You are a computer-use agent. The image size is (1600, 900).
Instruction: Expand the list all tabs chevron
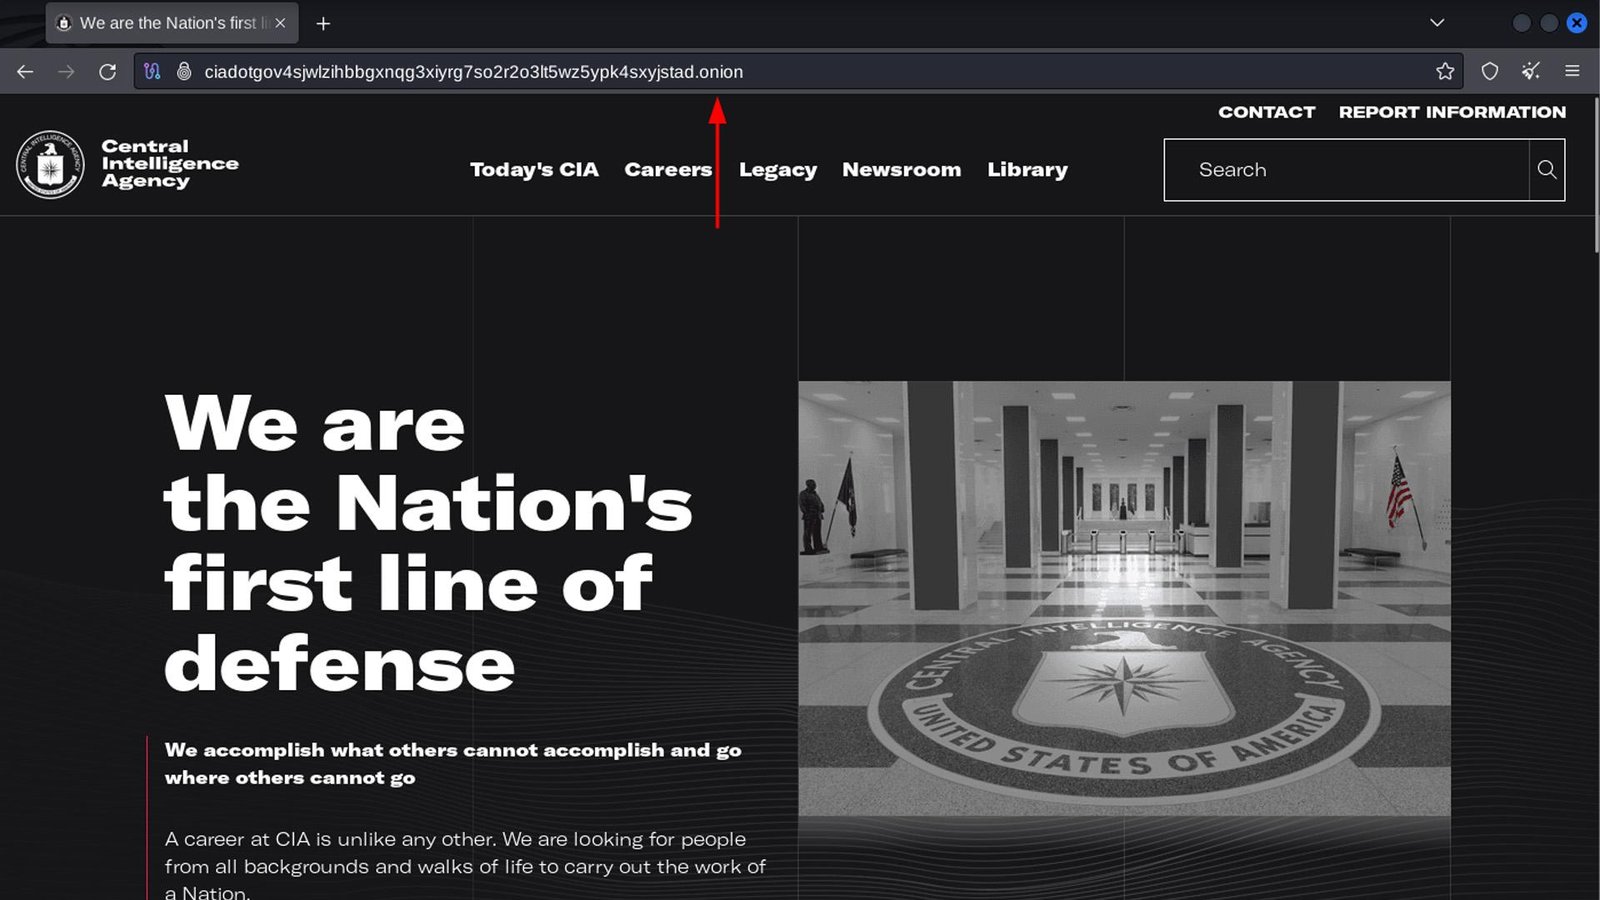[1437, 23]
